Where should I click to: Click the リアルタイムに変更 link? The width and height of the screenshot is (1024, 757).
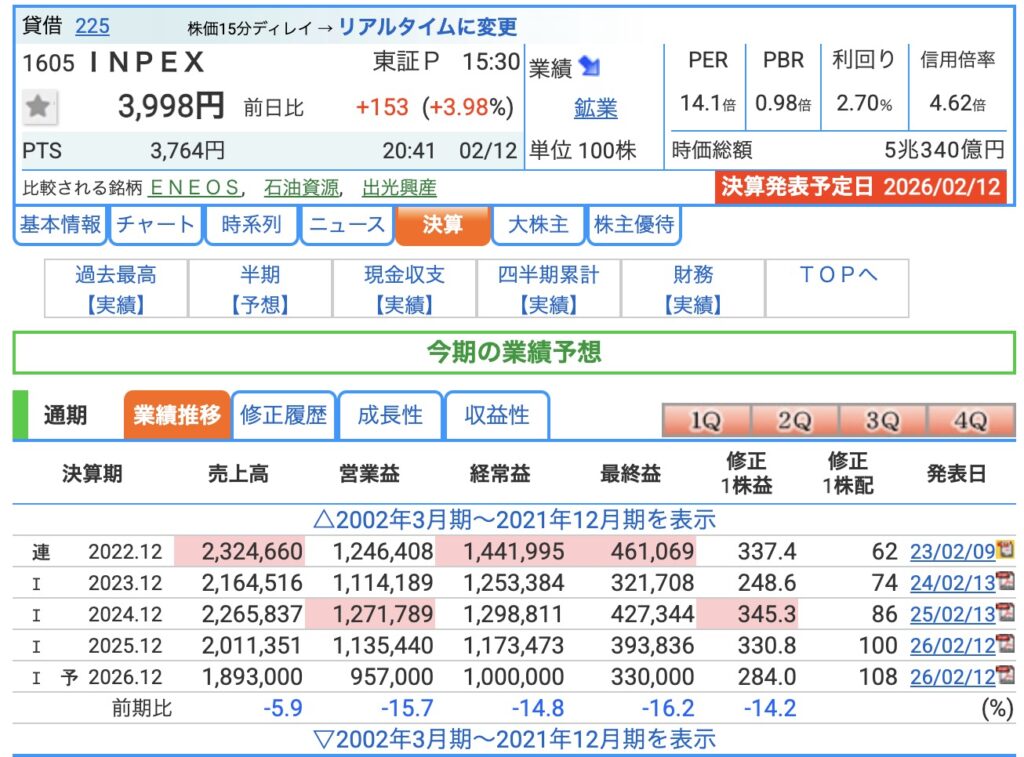click(x=427, y=27)
